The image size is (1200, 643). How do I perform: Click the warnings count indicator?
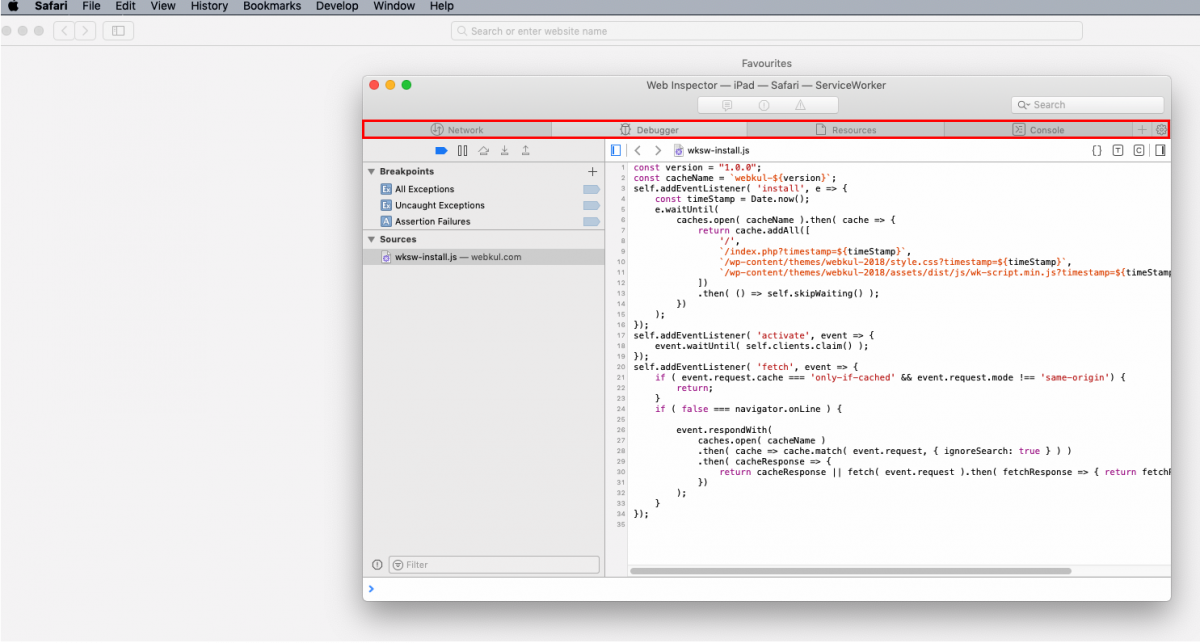click(801, 105)
